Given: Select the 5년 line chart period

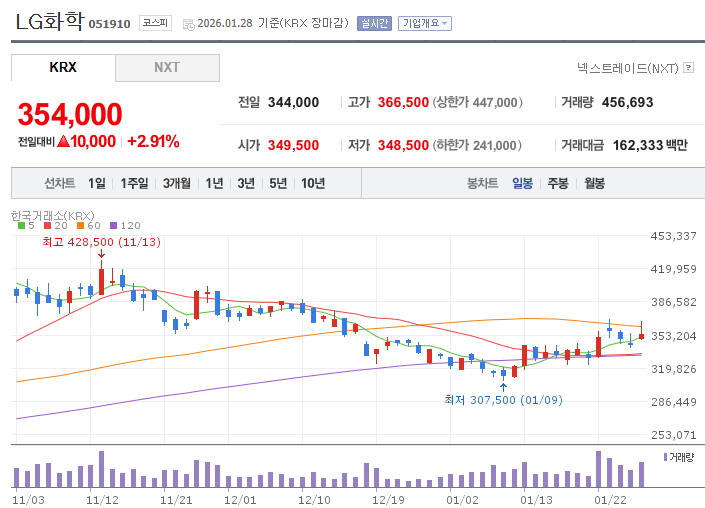Looking at the screenshot, I should [278, 183].
